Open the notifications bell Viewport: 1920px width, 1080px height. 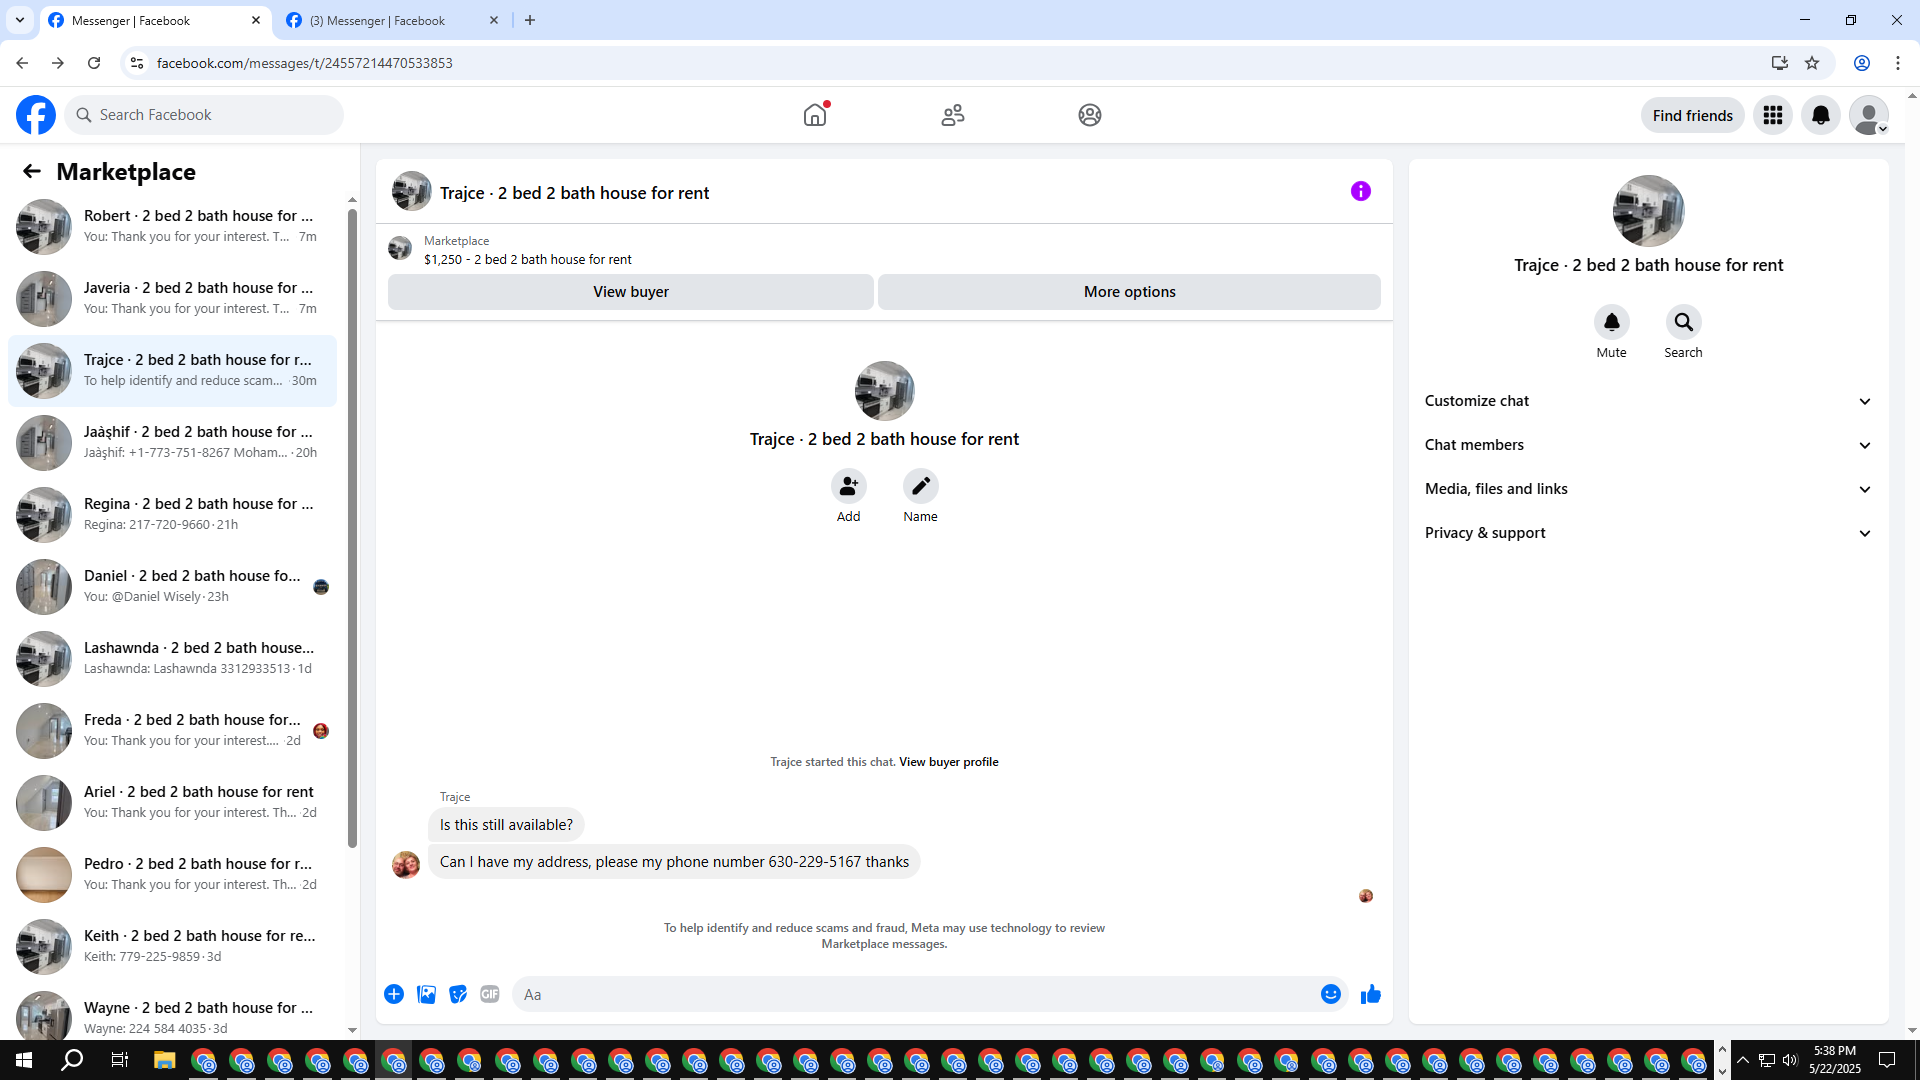1821,115
